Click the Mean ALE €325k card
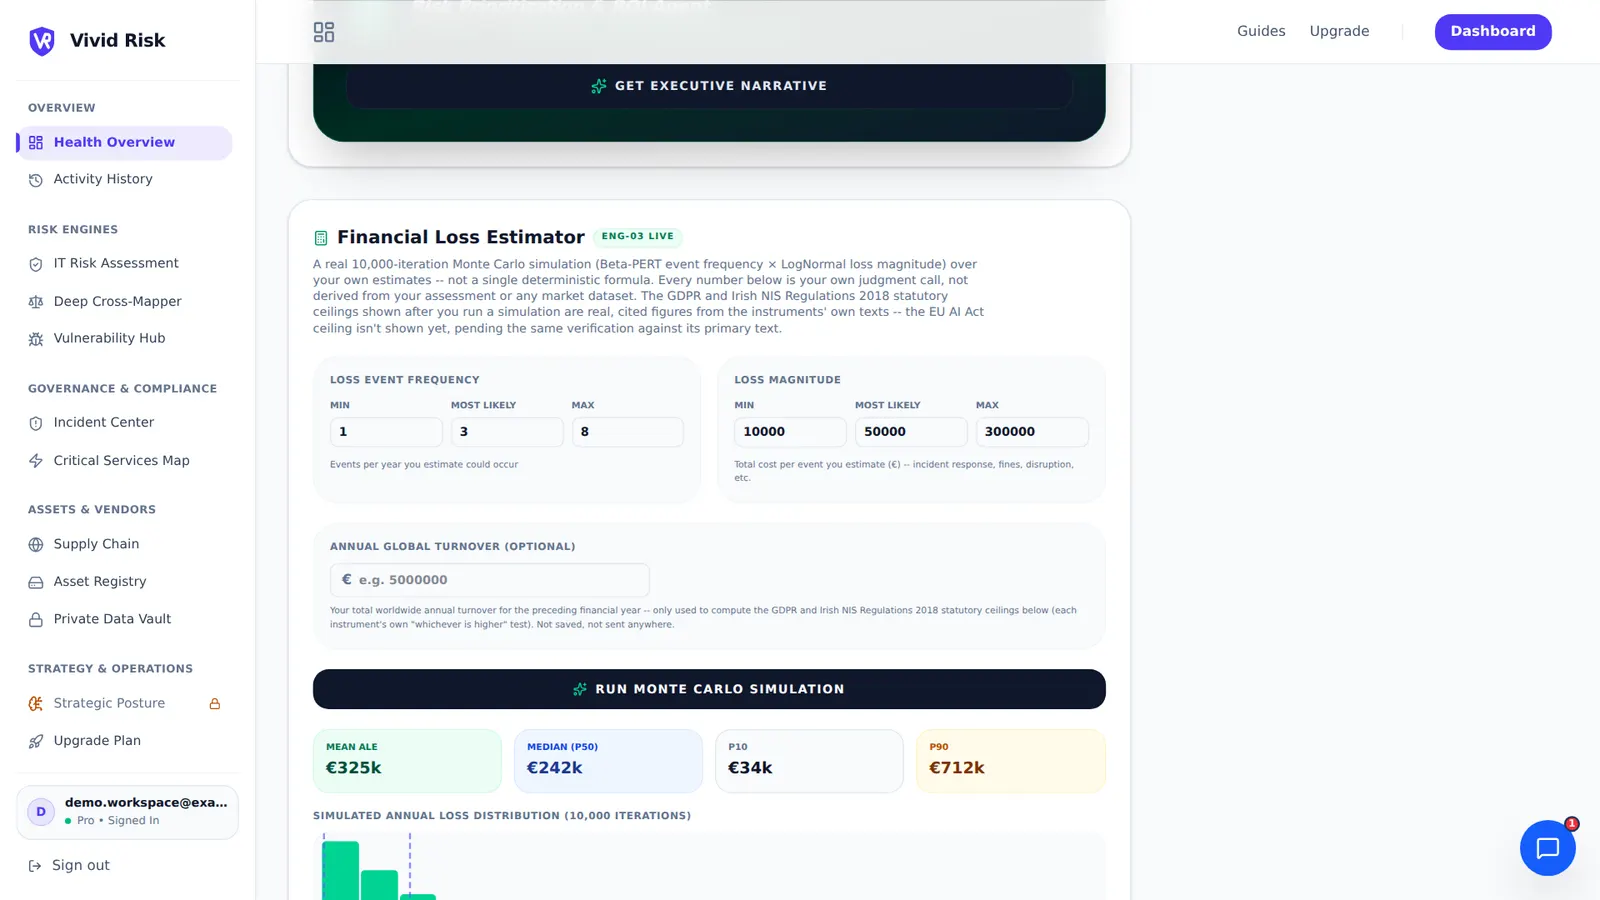This screenshot has width=1600, height=900. (407, 761)
